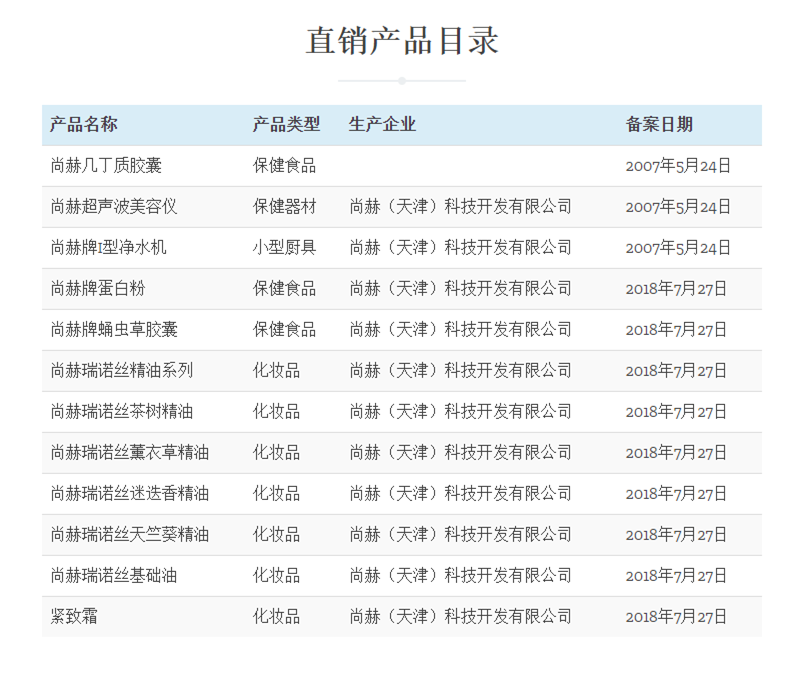
Task: Select product name 尚赫牌蛹虫草胶囊
Action: [x=114, y=330]
